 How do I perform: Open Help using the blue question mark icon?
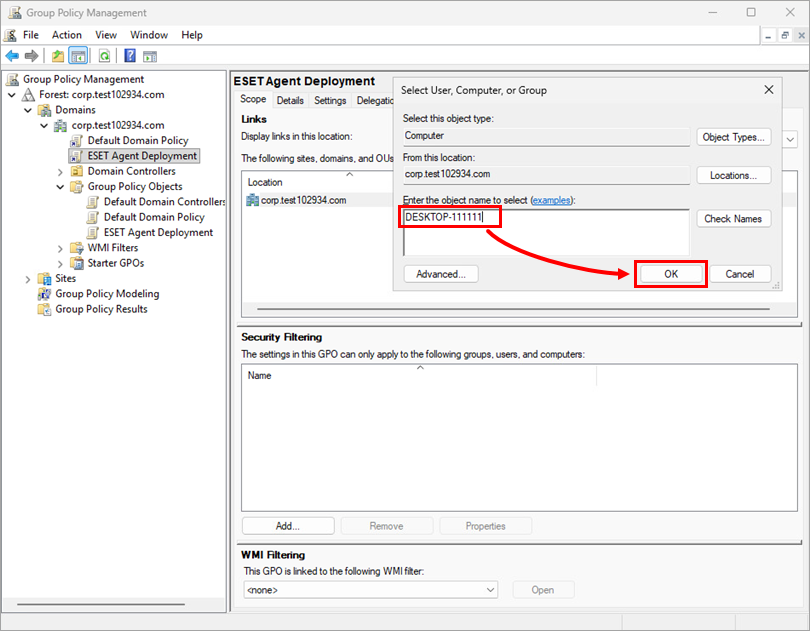pos(130,55)
